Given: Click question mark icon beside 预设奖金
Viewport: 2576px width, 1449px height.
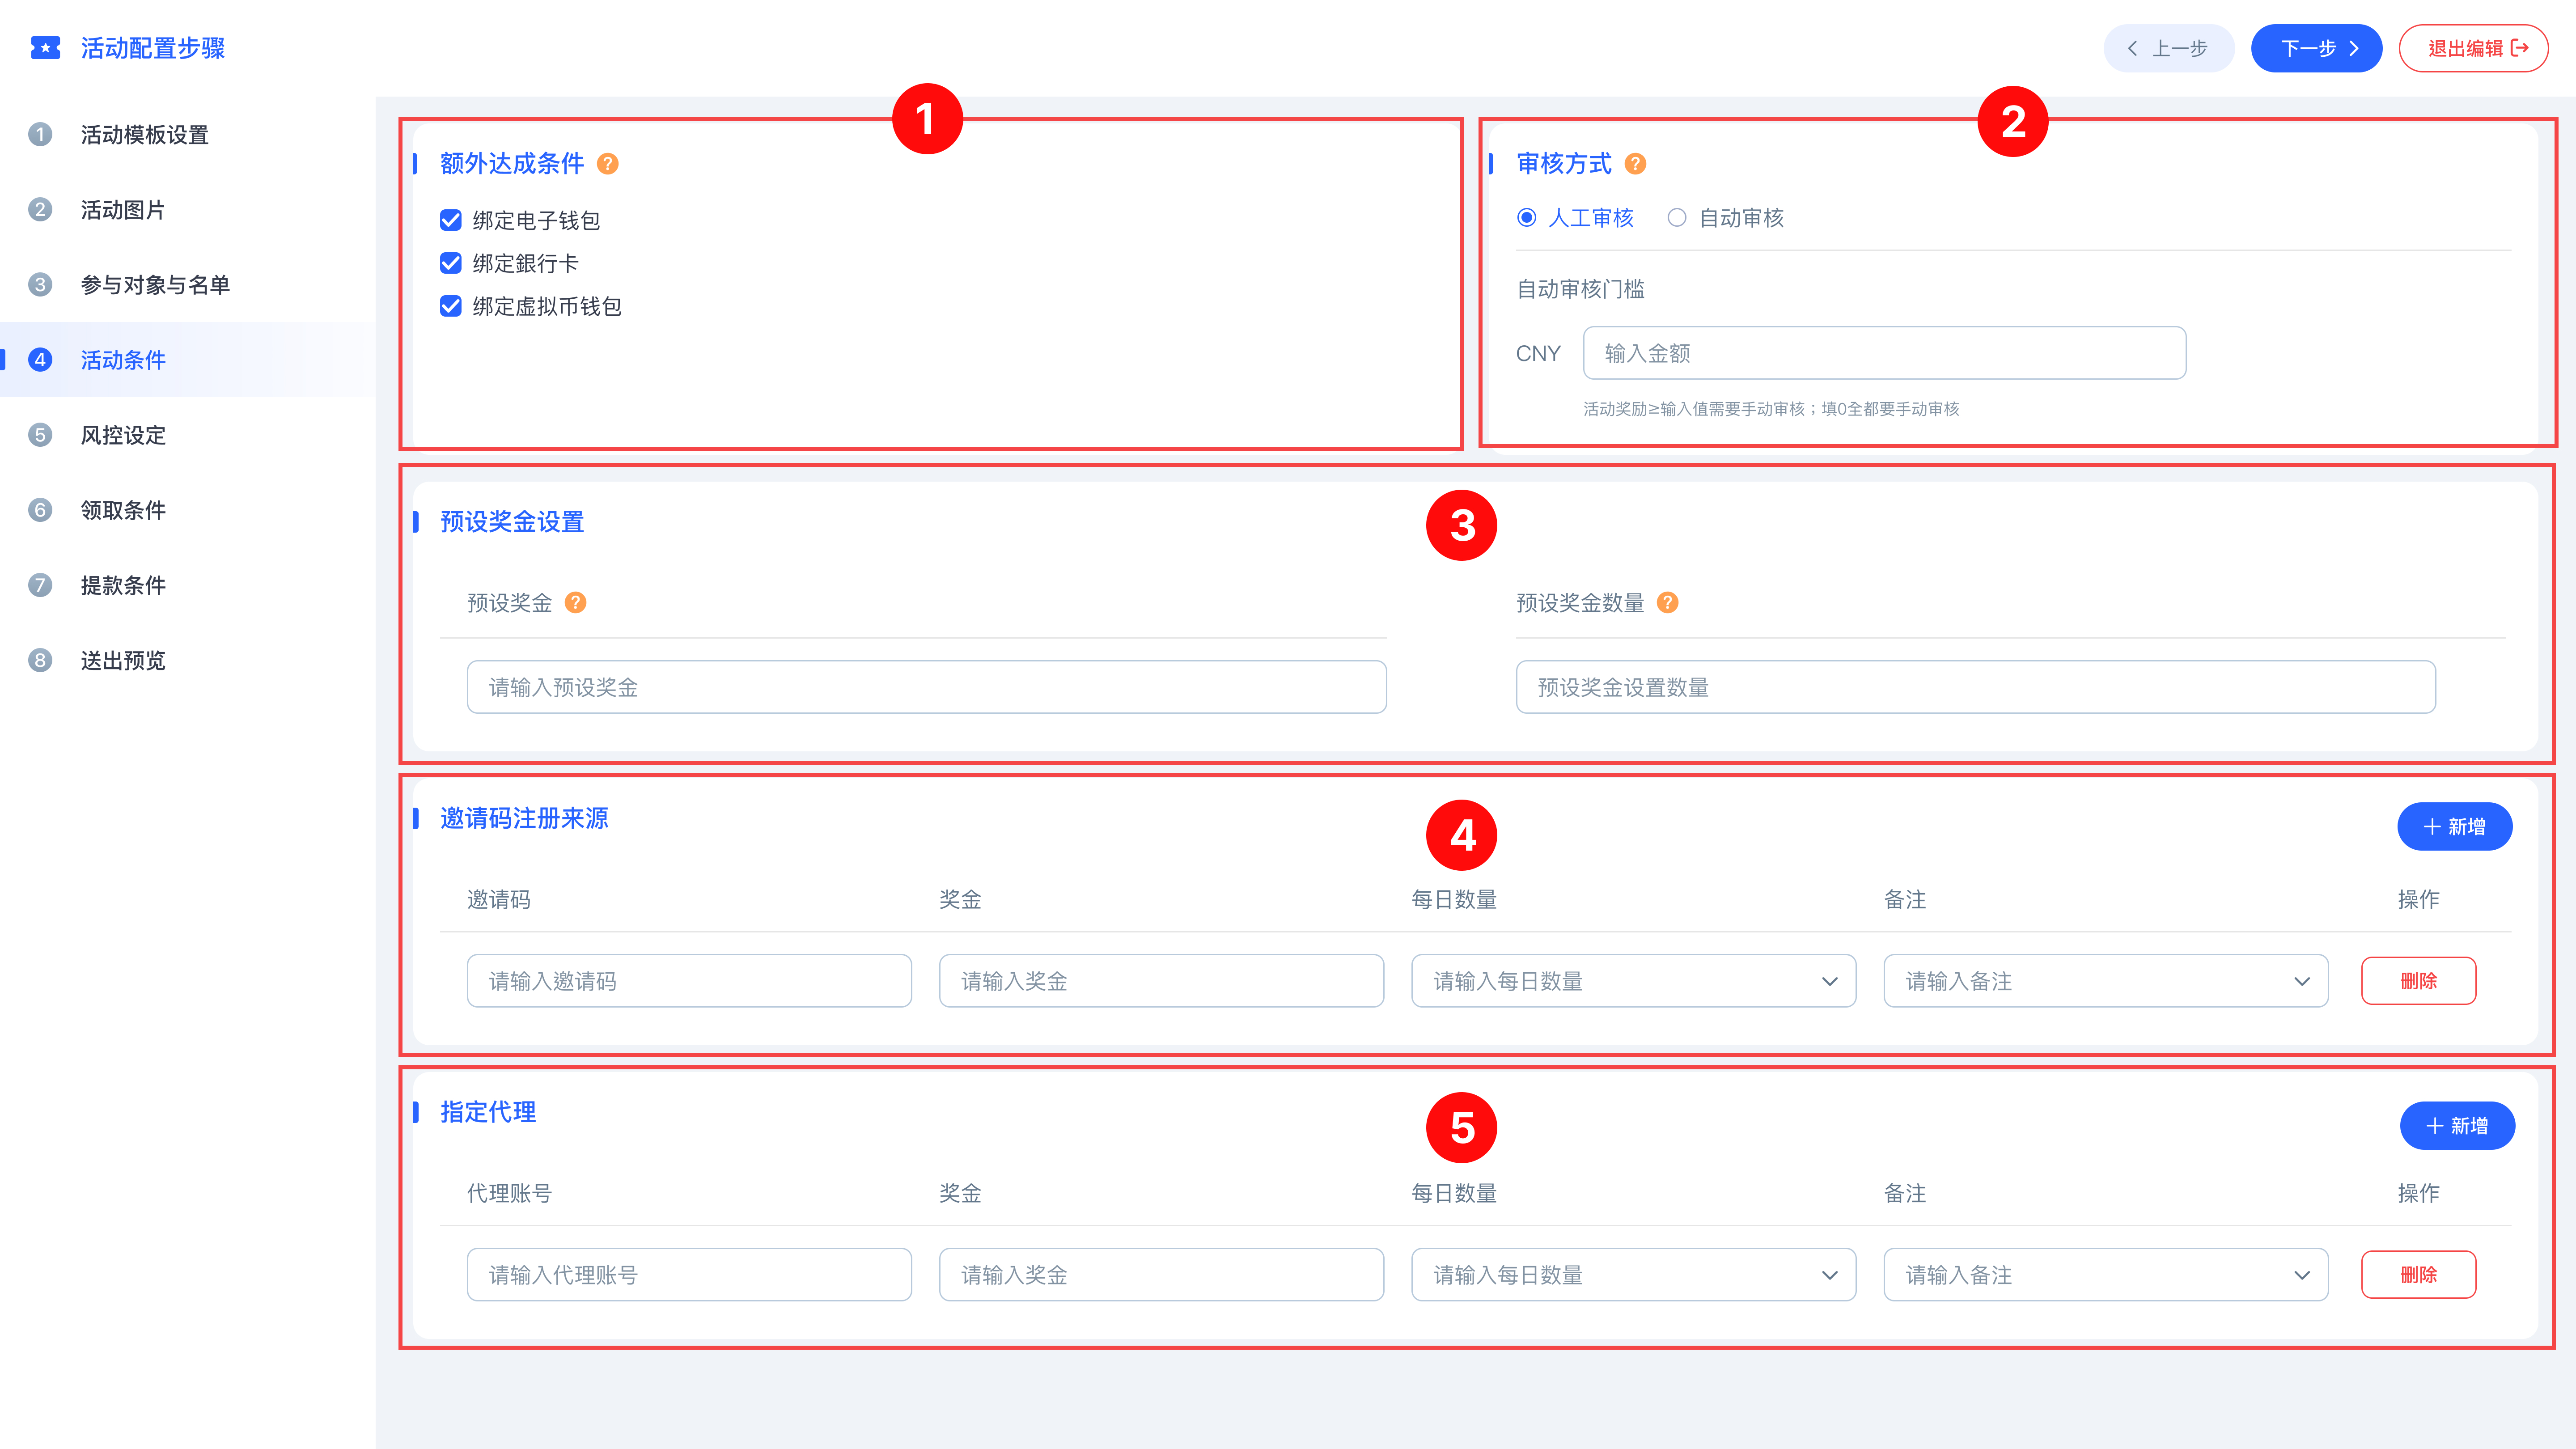Looking at the screenshot, I should pos(575,603).
